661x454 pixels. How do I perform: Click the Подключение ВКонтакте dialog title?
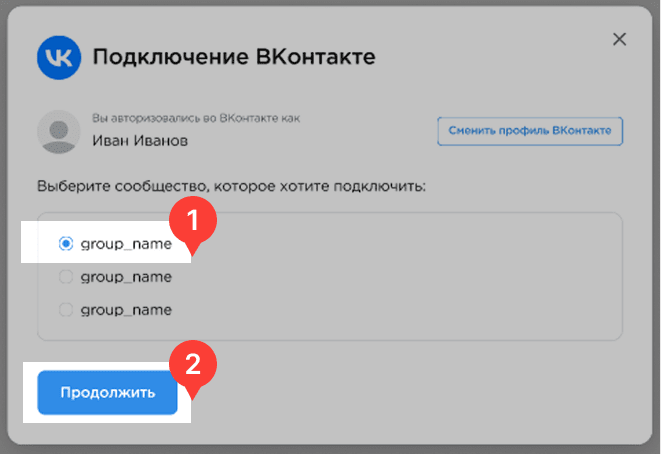click(233, 57)
